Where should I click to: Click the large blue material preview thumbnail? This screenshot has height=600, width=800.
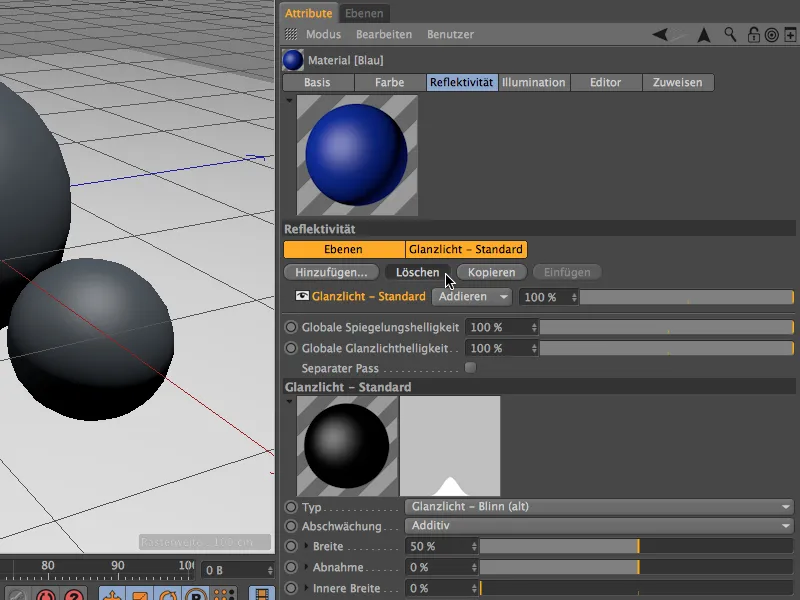[357, 155]
